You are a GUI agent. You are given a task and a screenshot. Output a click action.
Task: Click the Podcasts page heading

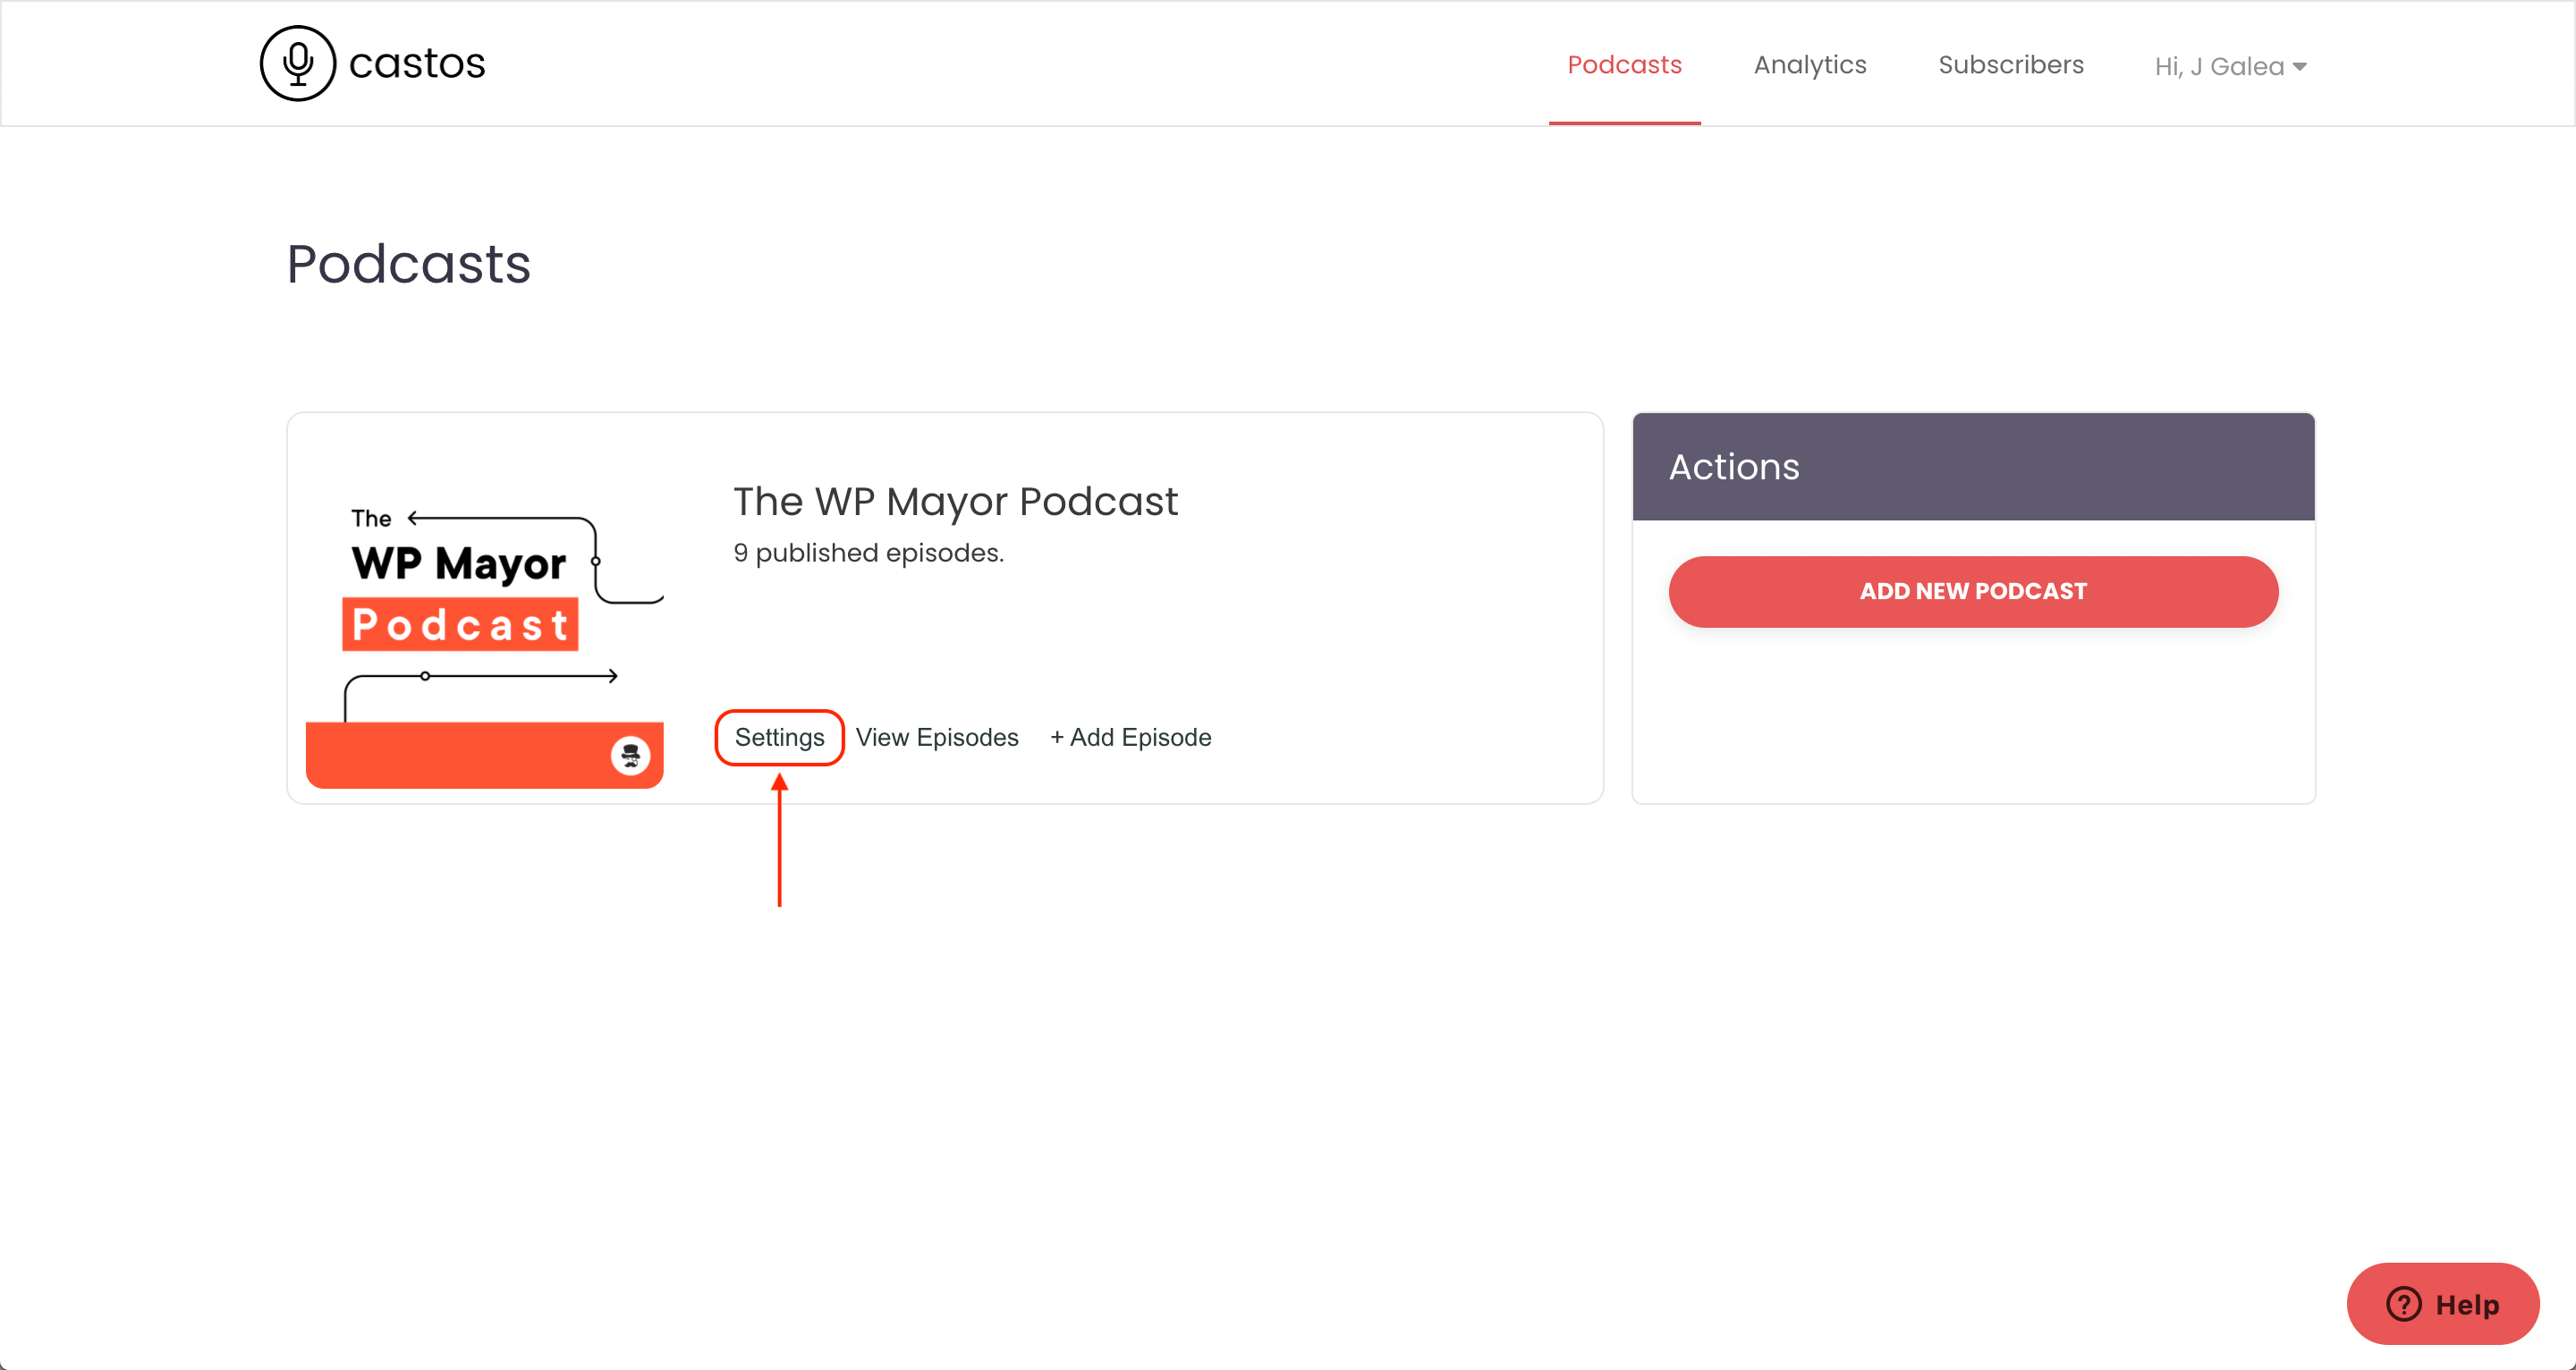point(408,264)
